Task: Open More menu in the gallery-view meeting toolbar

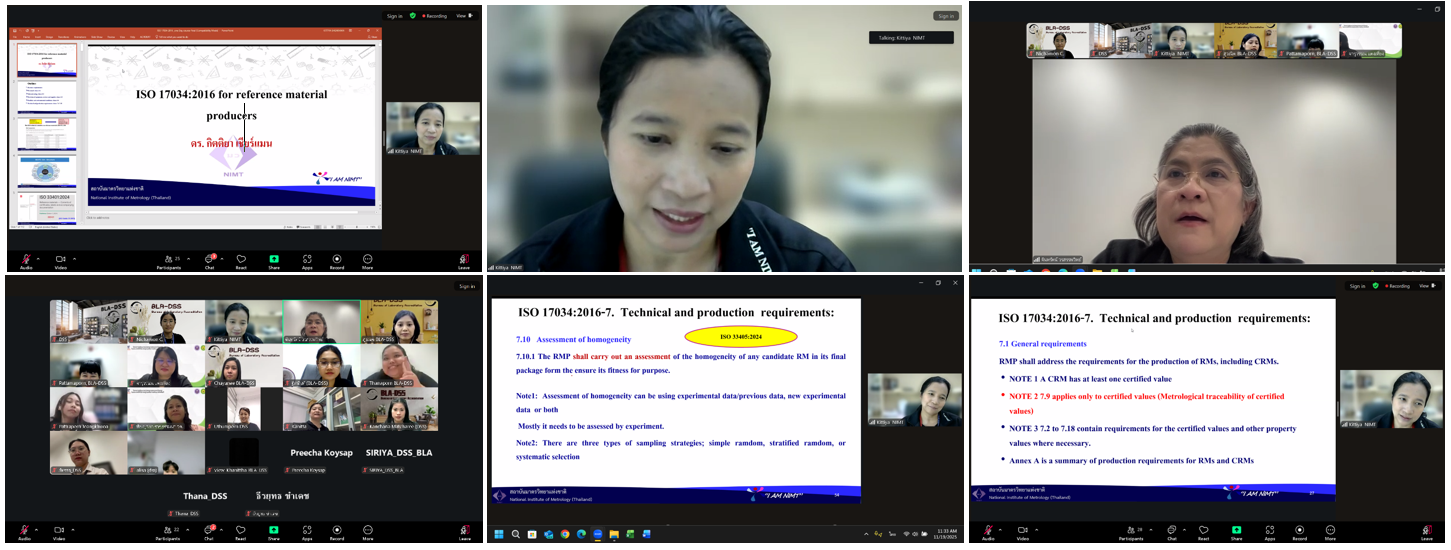Action: coord(367,529)
